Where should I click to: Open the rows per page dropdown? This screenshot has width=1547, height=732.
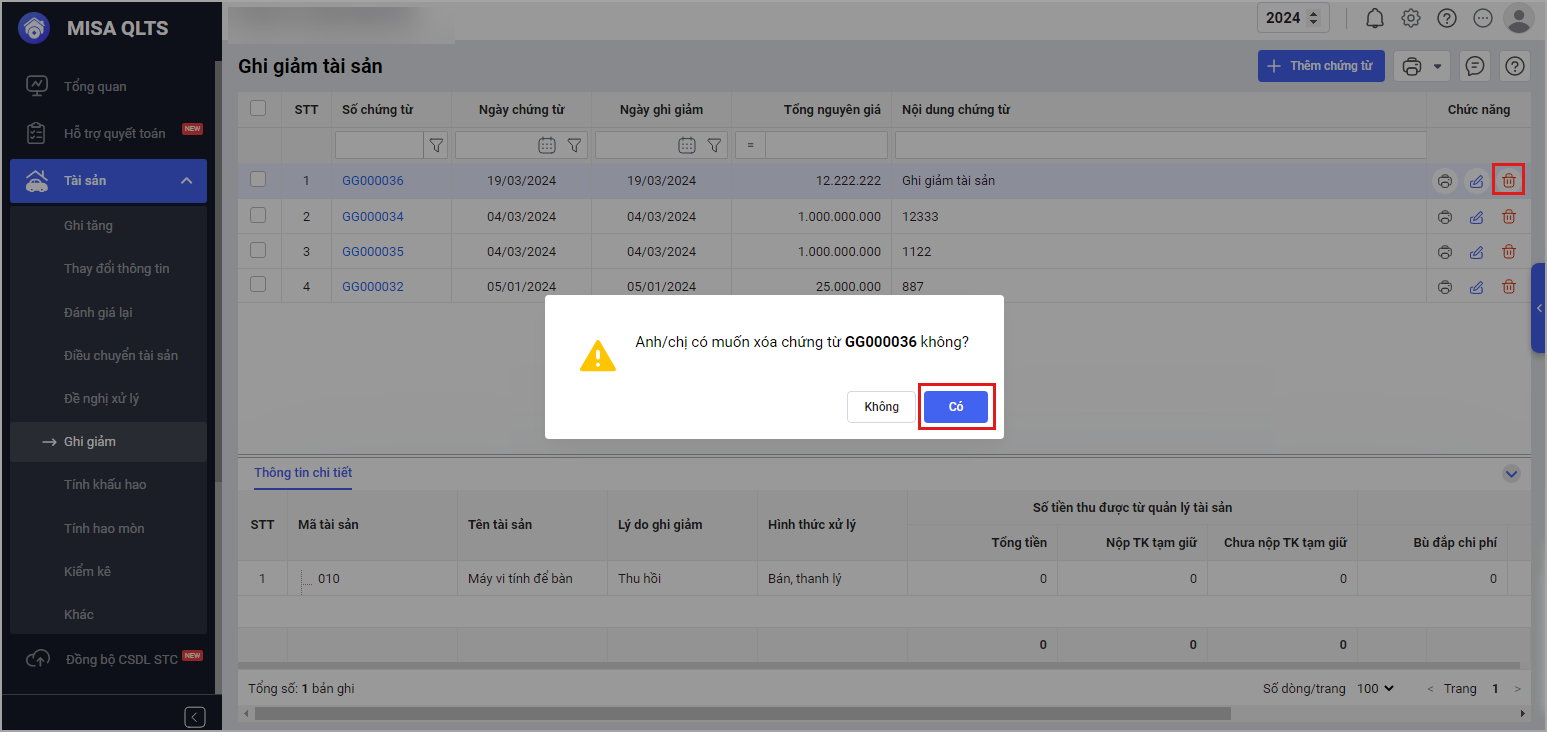[x=1376, y=689]
